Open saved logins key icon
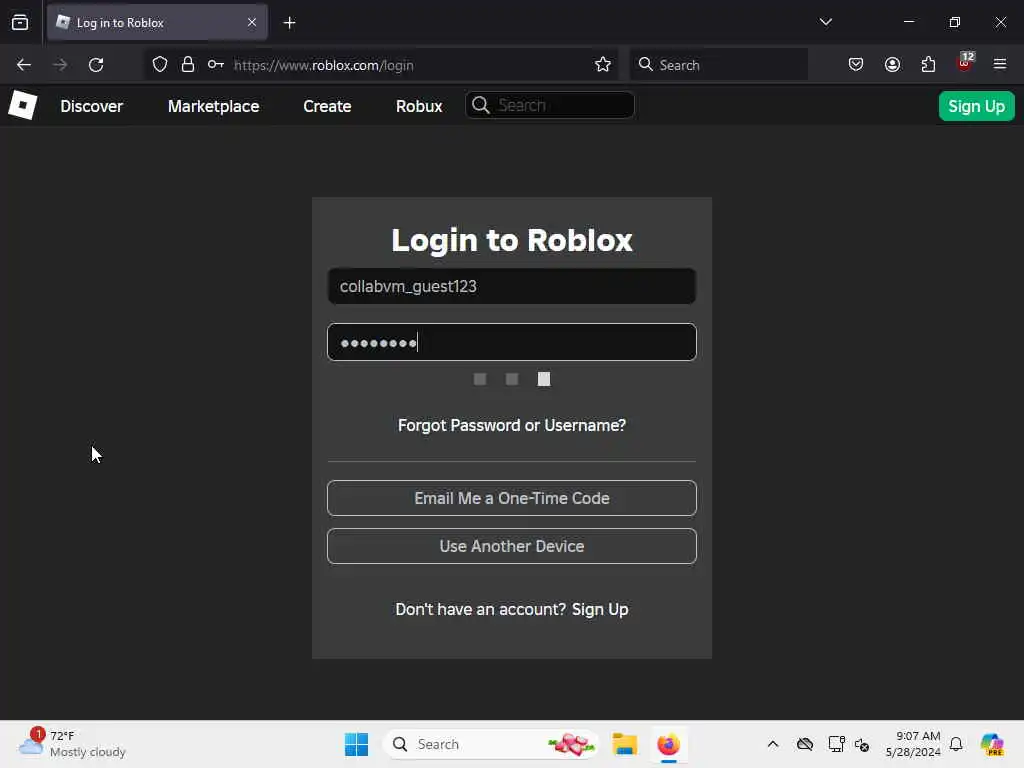The height and width of the screenshot is (768, 1024). (216, 65)
